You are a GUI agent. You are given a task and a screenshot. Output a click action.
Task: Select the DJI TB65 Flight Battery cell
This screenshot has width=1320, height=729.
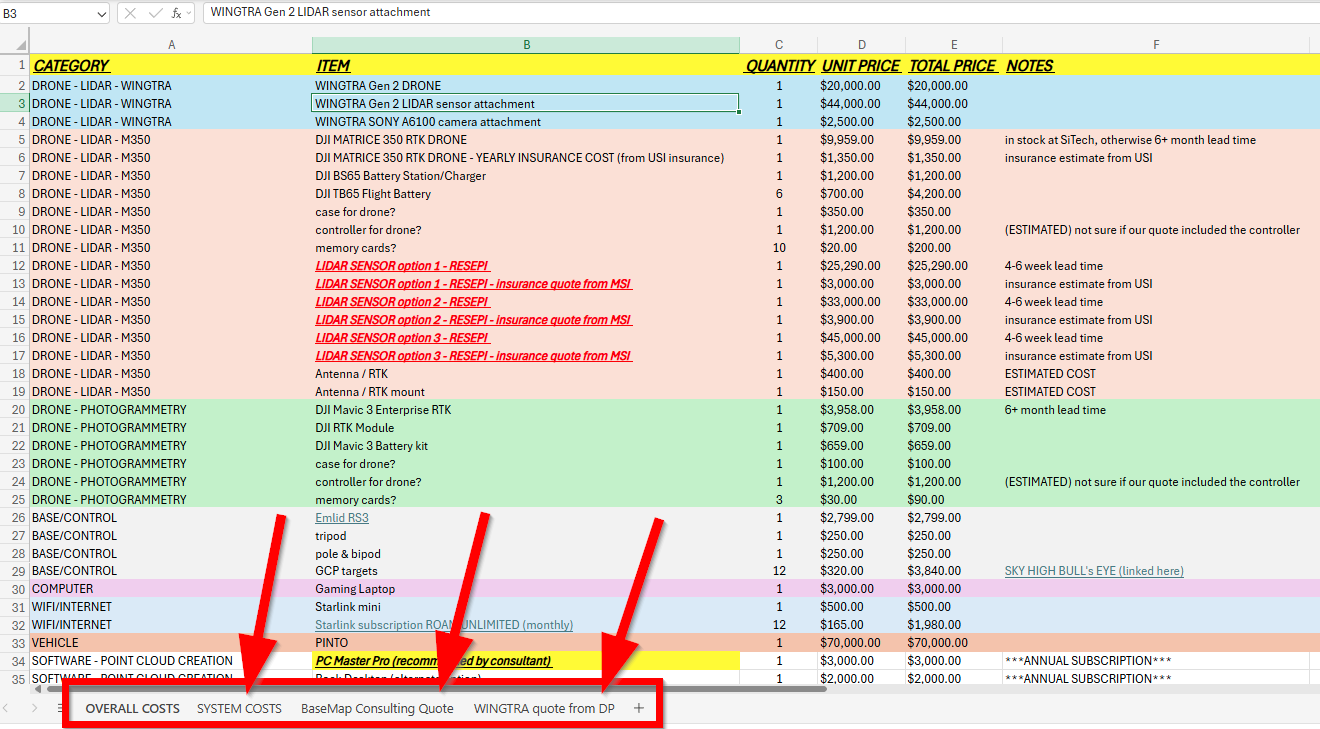(x=526, y=193)
